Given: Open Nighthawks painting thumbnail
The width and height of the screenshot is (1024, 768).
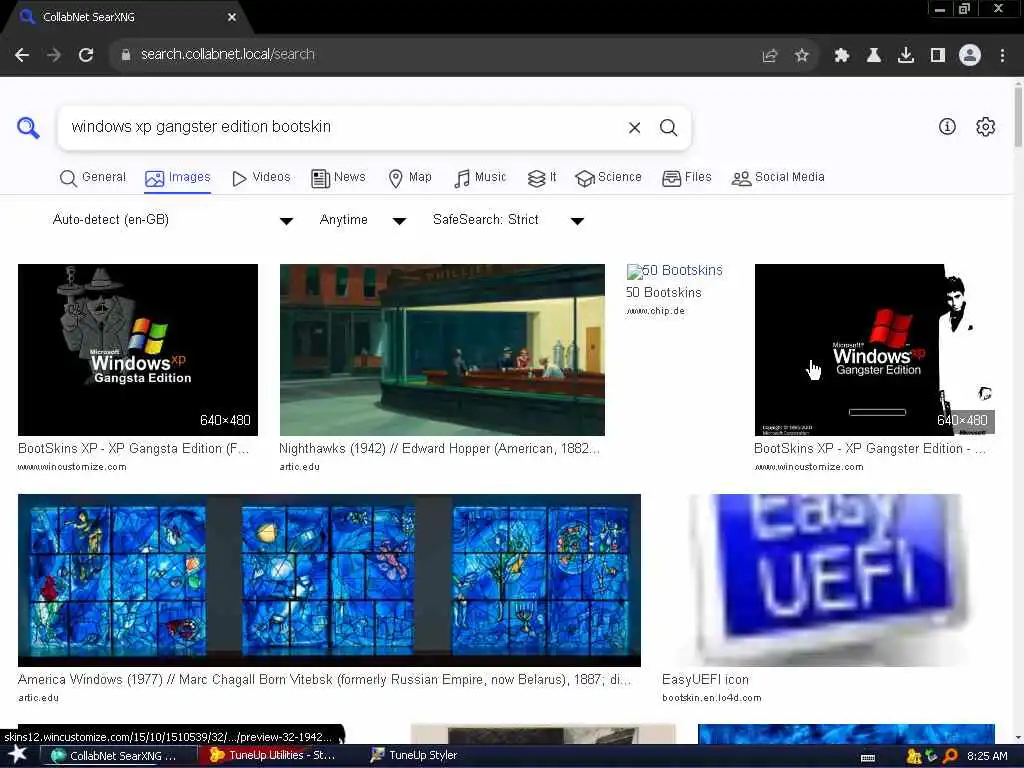Looking at the screenshot, I should (x=442, y=349).
